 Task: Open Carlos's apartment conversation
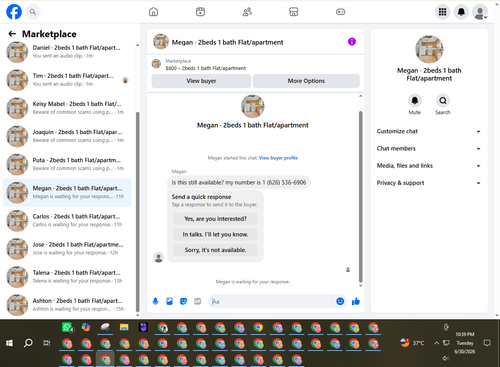click(x=68, y=220)
